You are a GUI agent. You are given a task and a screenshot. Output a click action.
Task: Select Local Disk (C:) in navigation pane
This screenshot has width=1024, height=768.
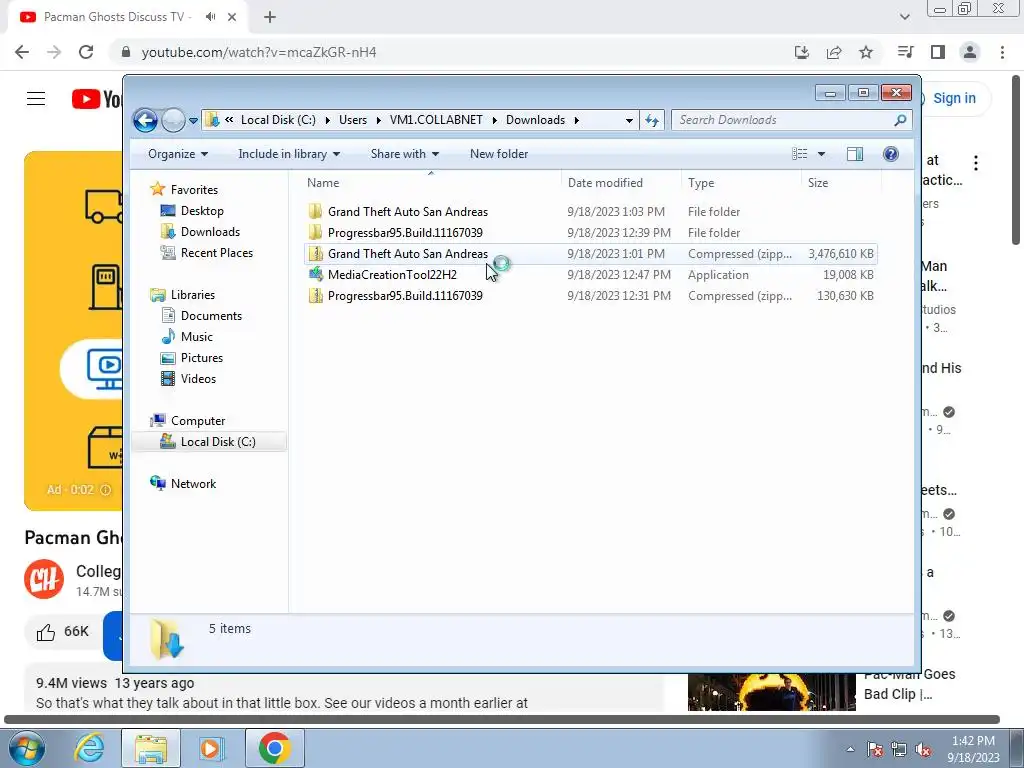209,441
